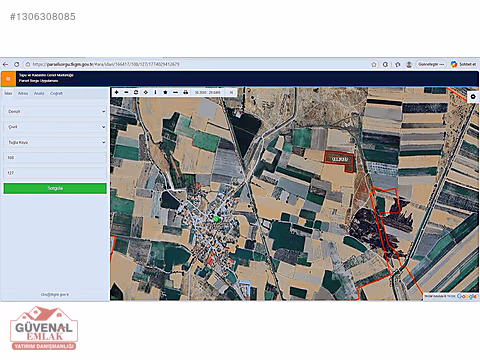This screenshot has height=360, width=480.
Task: Click the ada number field showing 108
Action: tap(55, 158)
